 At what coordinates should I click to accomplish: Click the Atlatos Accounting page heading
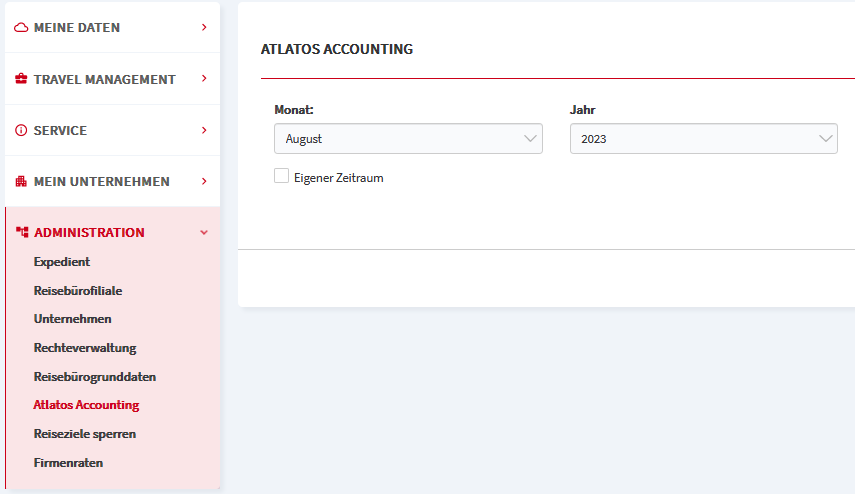(x=337, y=49)
